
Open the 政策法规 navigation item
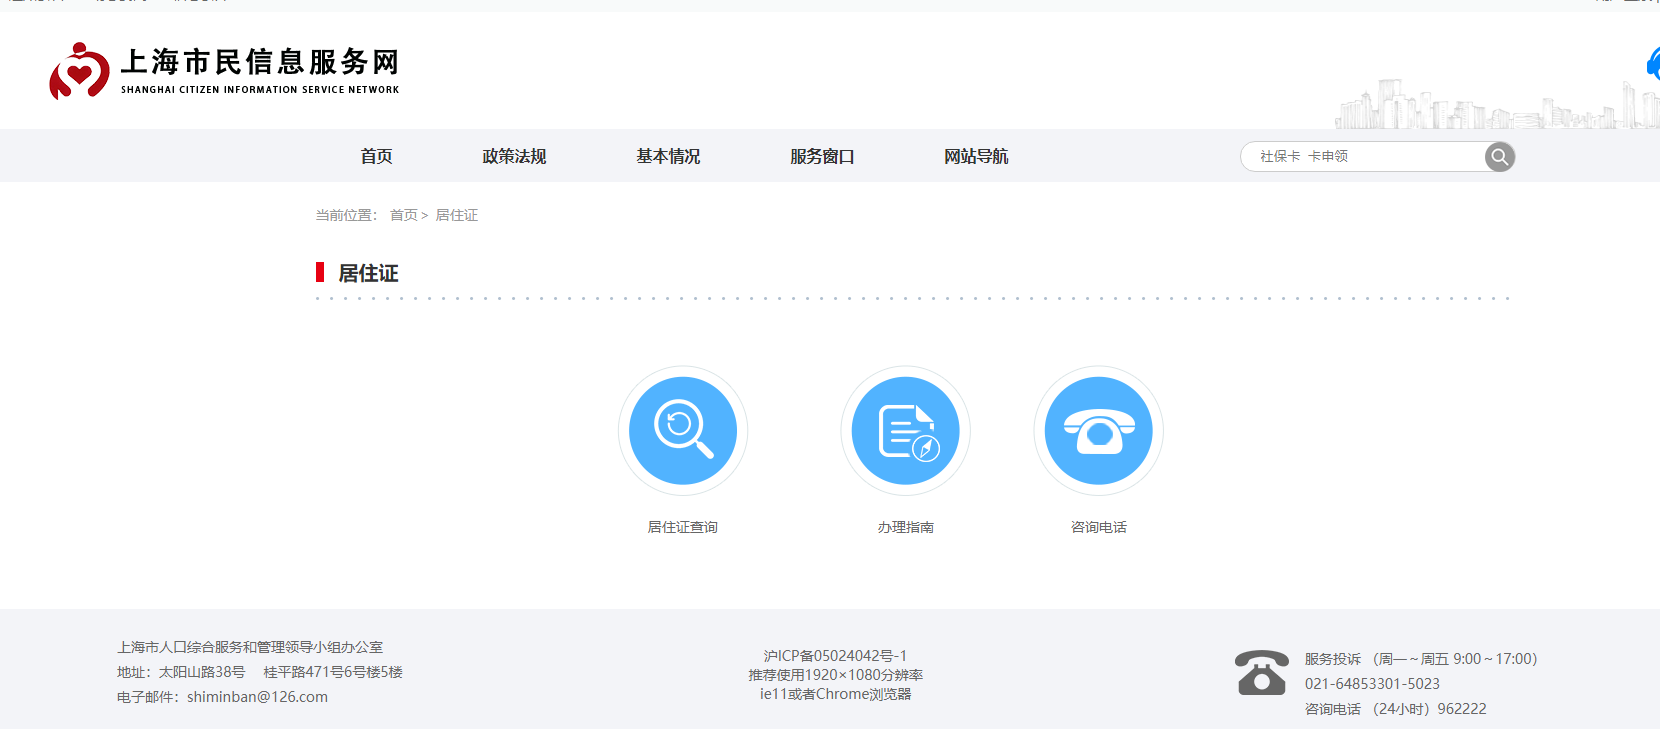point(514,156)
